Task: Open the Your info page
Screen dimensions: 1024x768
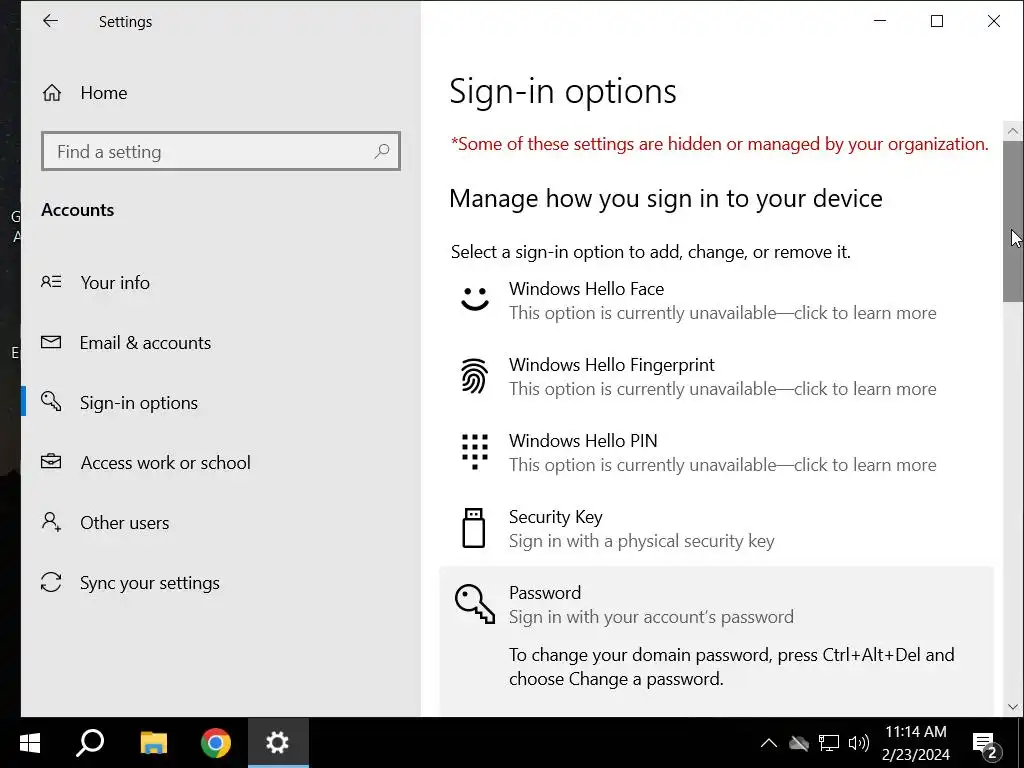Action: [x=221, y=282]
